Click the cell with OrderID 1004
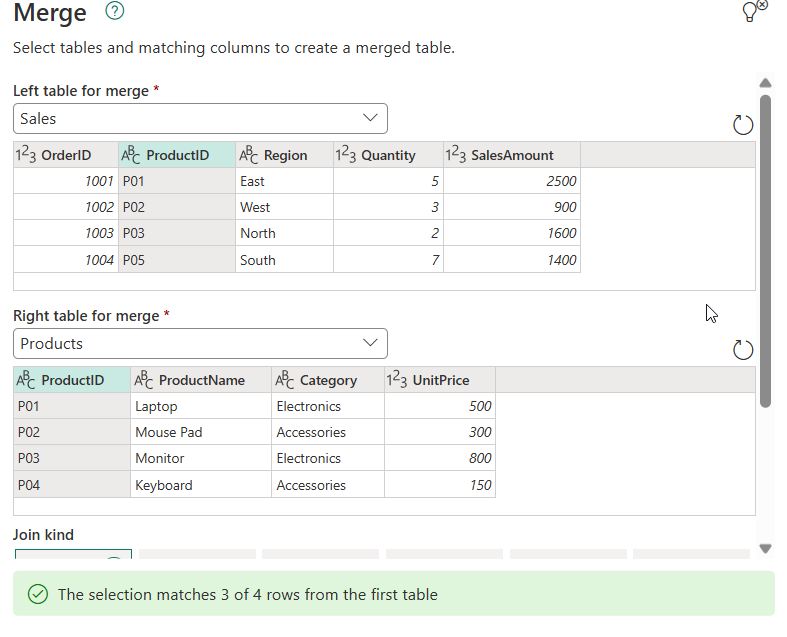 (66, 260)
